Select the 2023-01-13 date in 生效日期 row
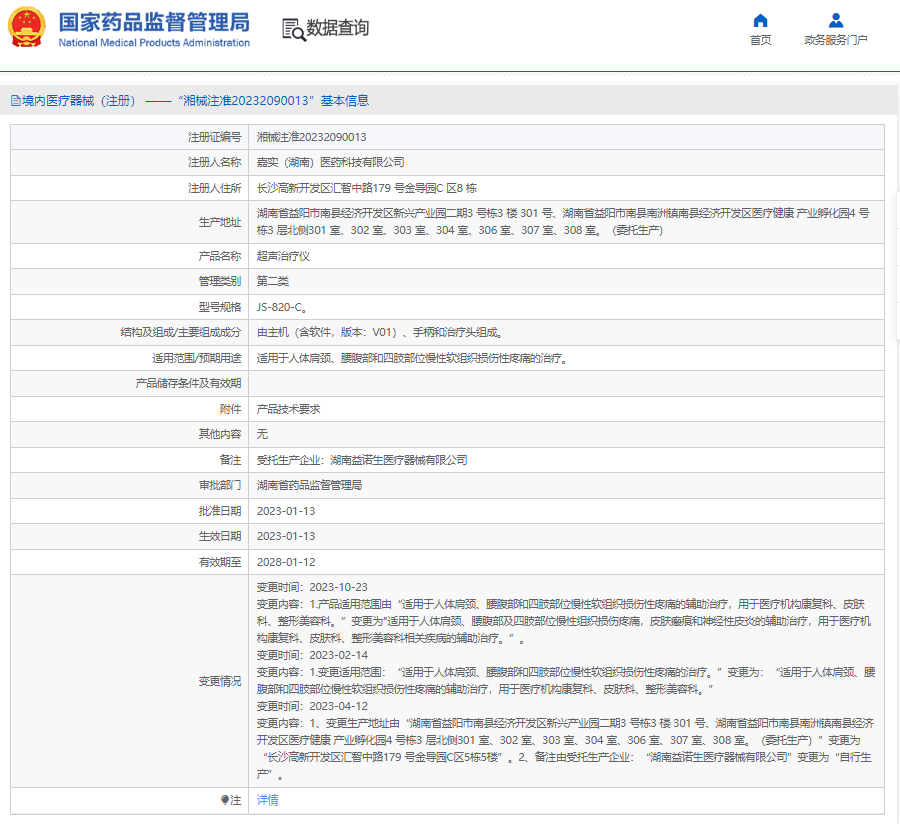Image resolution: width=900 pixels, height=824 pixels. 286,537
